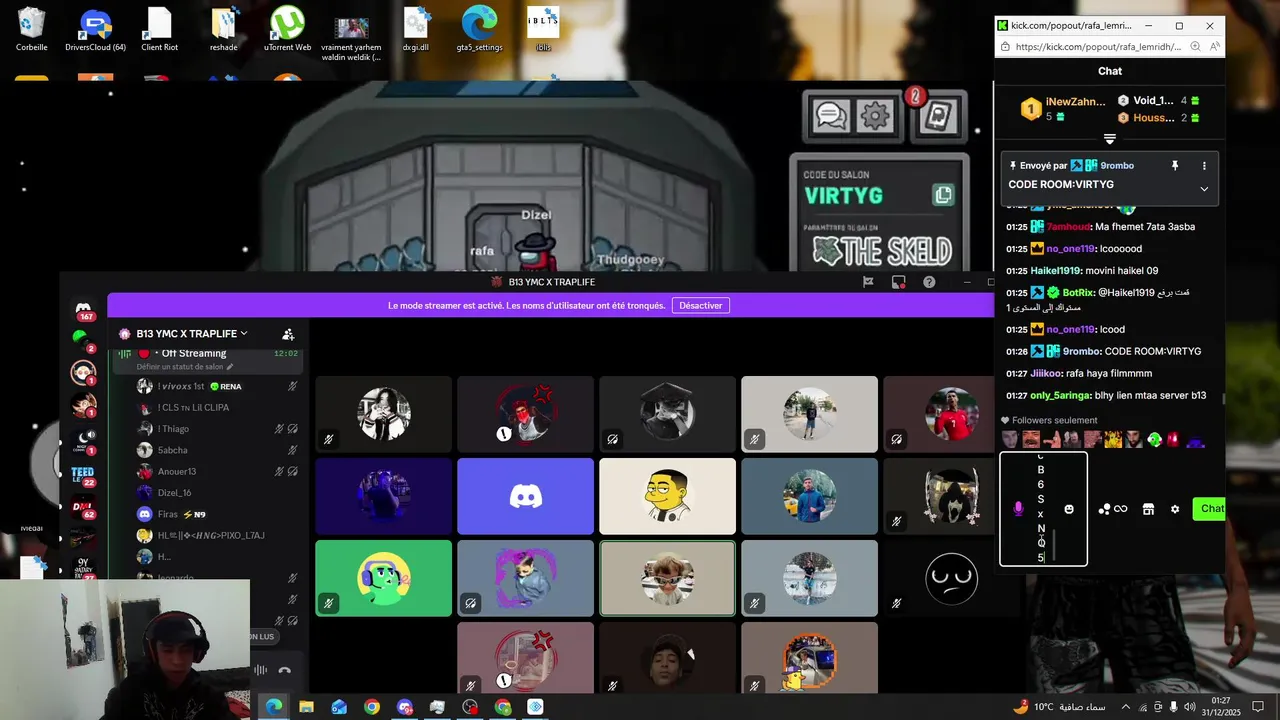The image size is (1280, 720).
Task: Open uTorrent Web desktop shortcut
Action: (x=288, y=29)
